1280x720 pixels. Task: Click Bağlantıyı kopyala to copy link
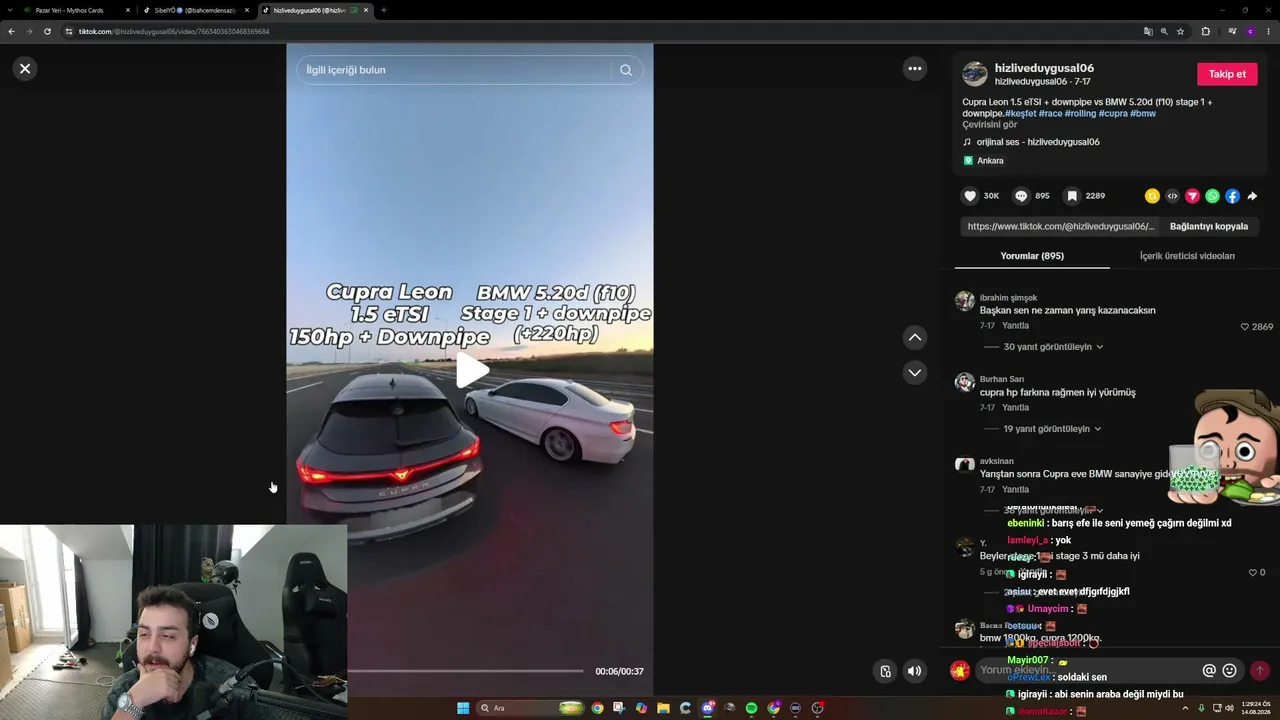click(1209, 227)
